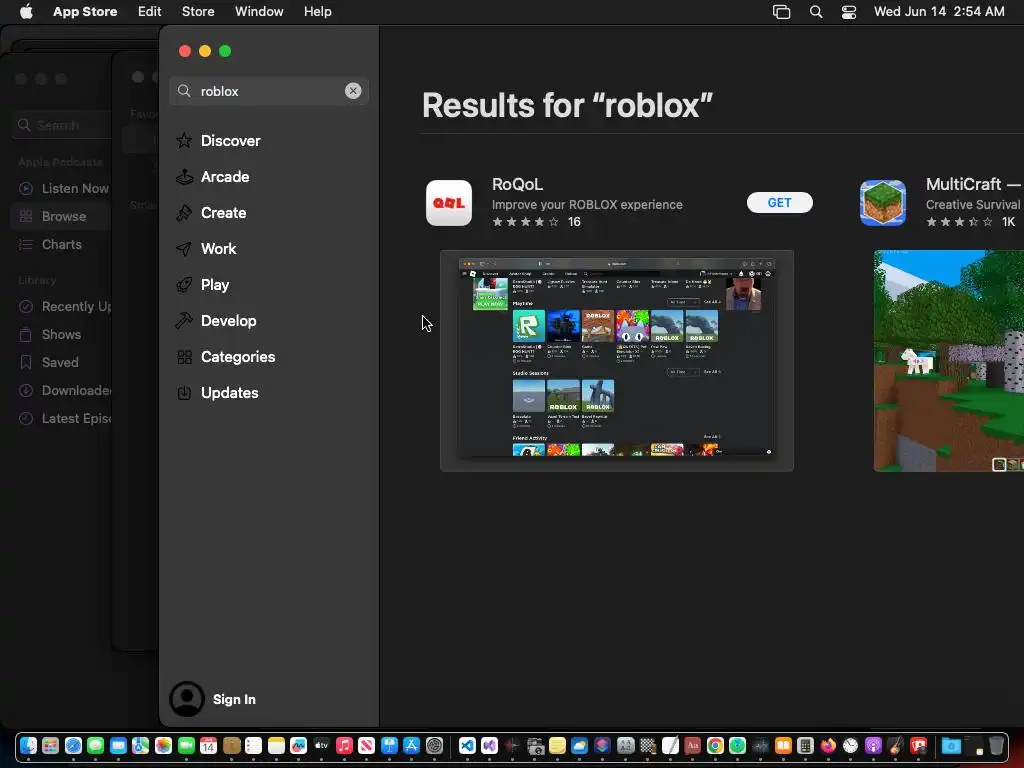
Task: View the MultiCraft screenshot preview
Action: (x=948, y=360)
